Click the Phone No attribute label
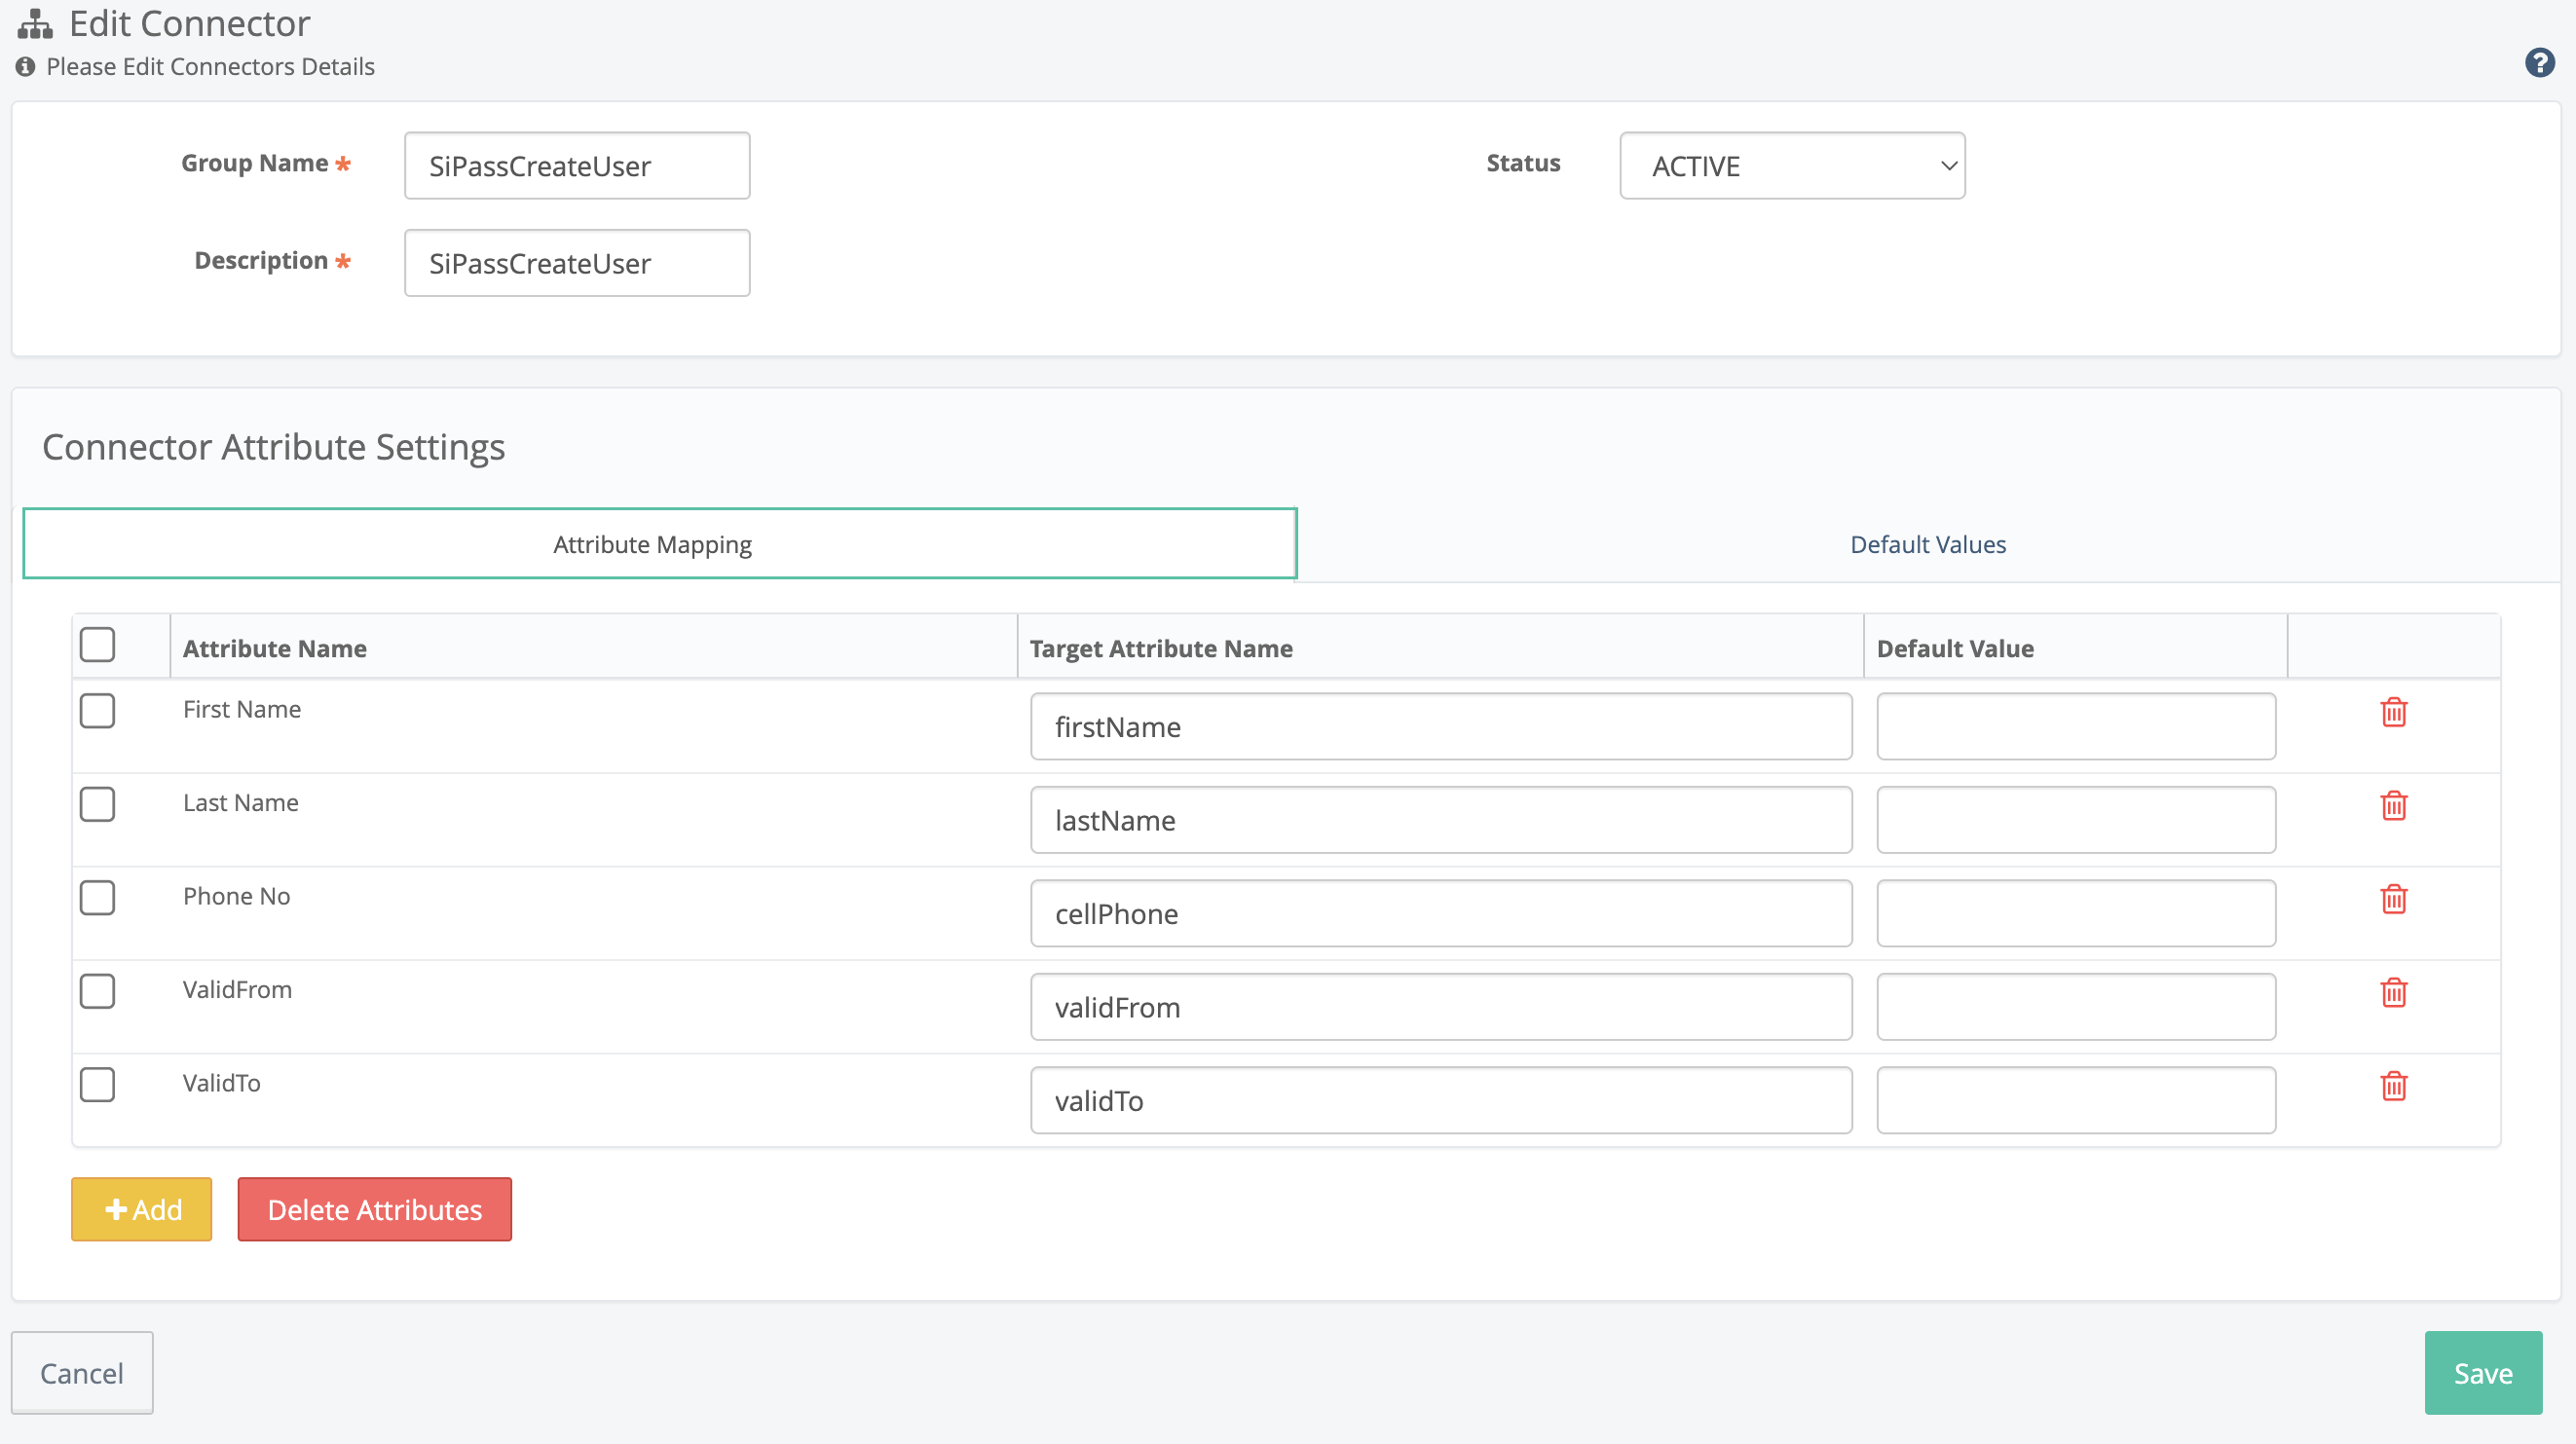This screenshot has height=1444, width=2576. (x=237, y=896)
